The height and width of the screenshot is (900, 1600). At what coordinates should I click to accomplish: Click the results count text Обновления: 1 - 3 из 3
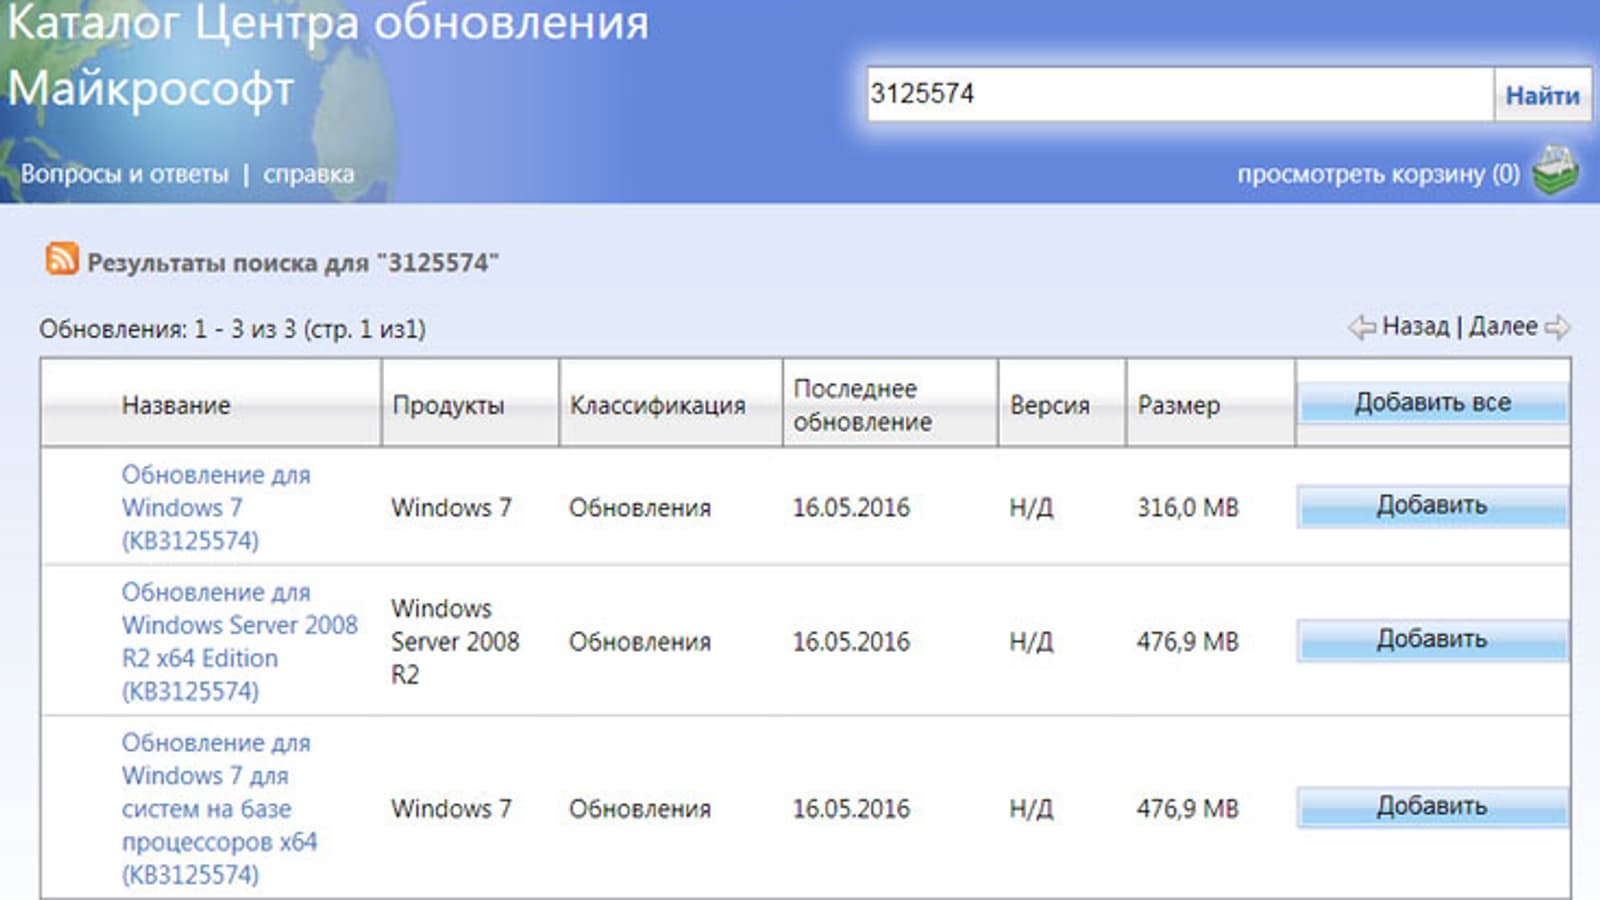232,329
